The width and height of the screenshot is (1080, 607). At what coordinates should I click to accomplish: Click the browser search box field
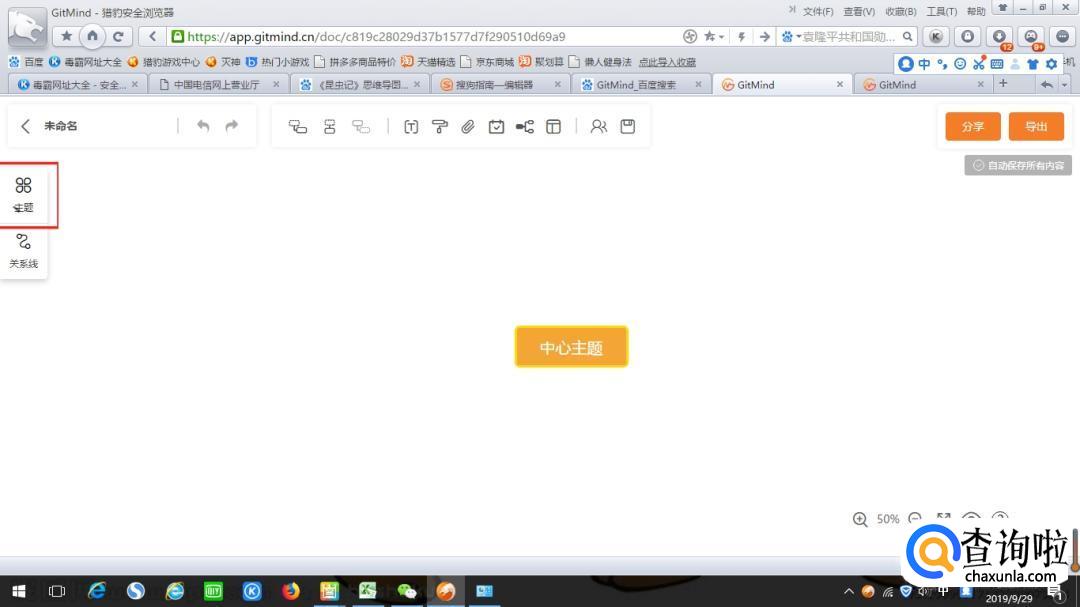click(851, 37)
